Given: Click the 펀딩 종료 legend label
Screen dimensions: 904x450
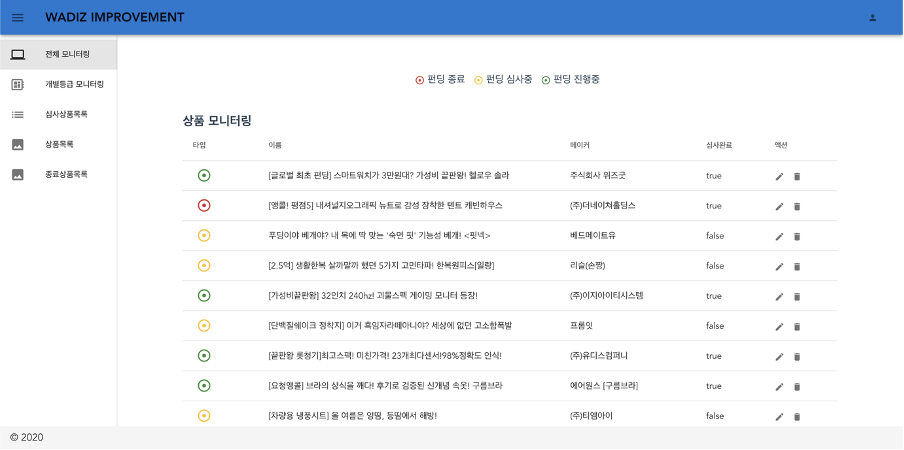Looking at the screenshot, I should pos(446,80).
